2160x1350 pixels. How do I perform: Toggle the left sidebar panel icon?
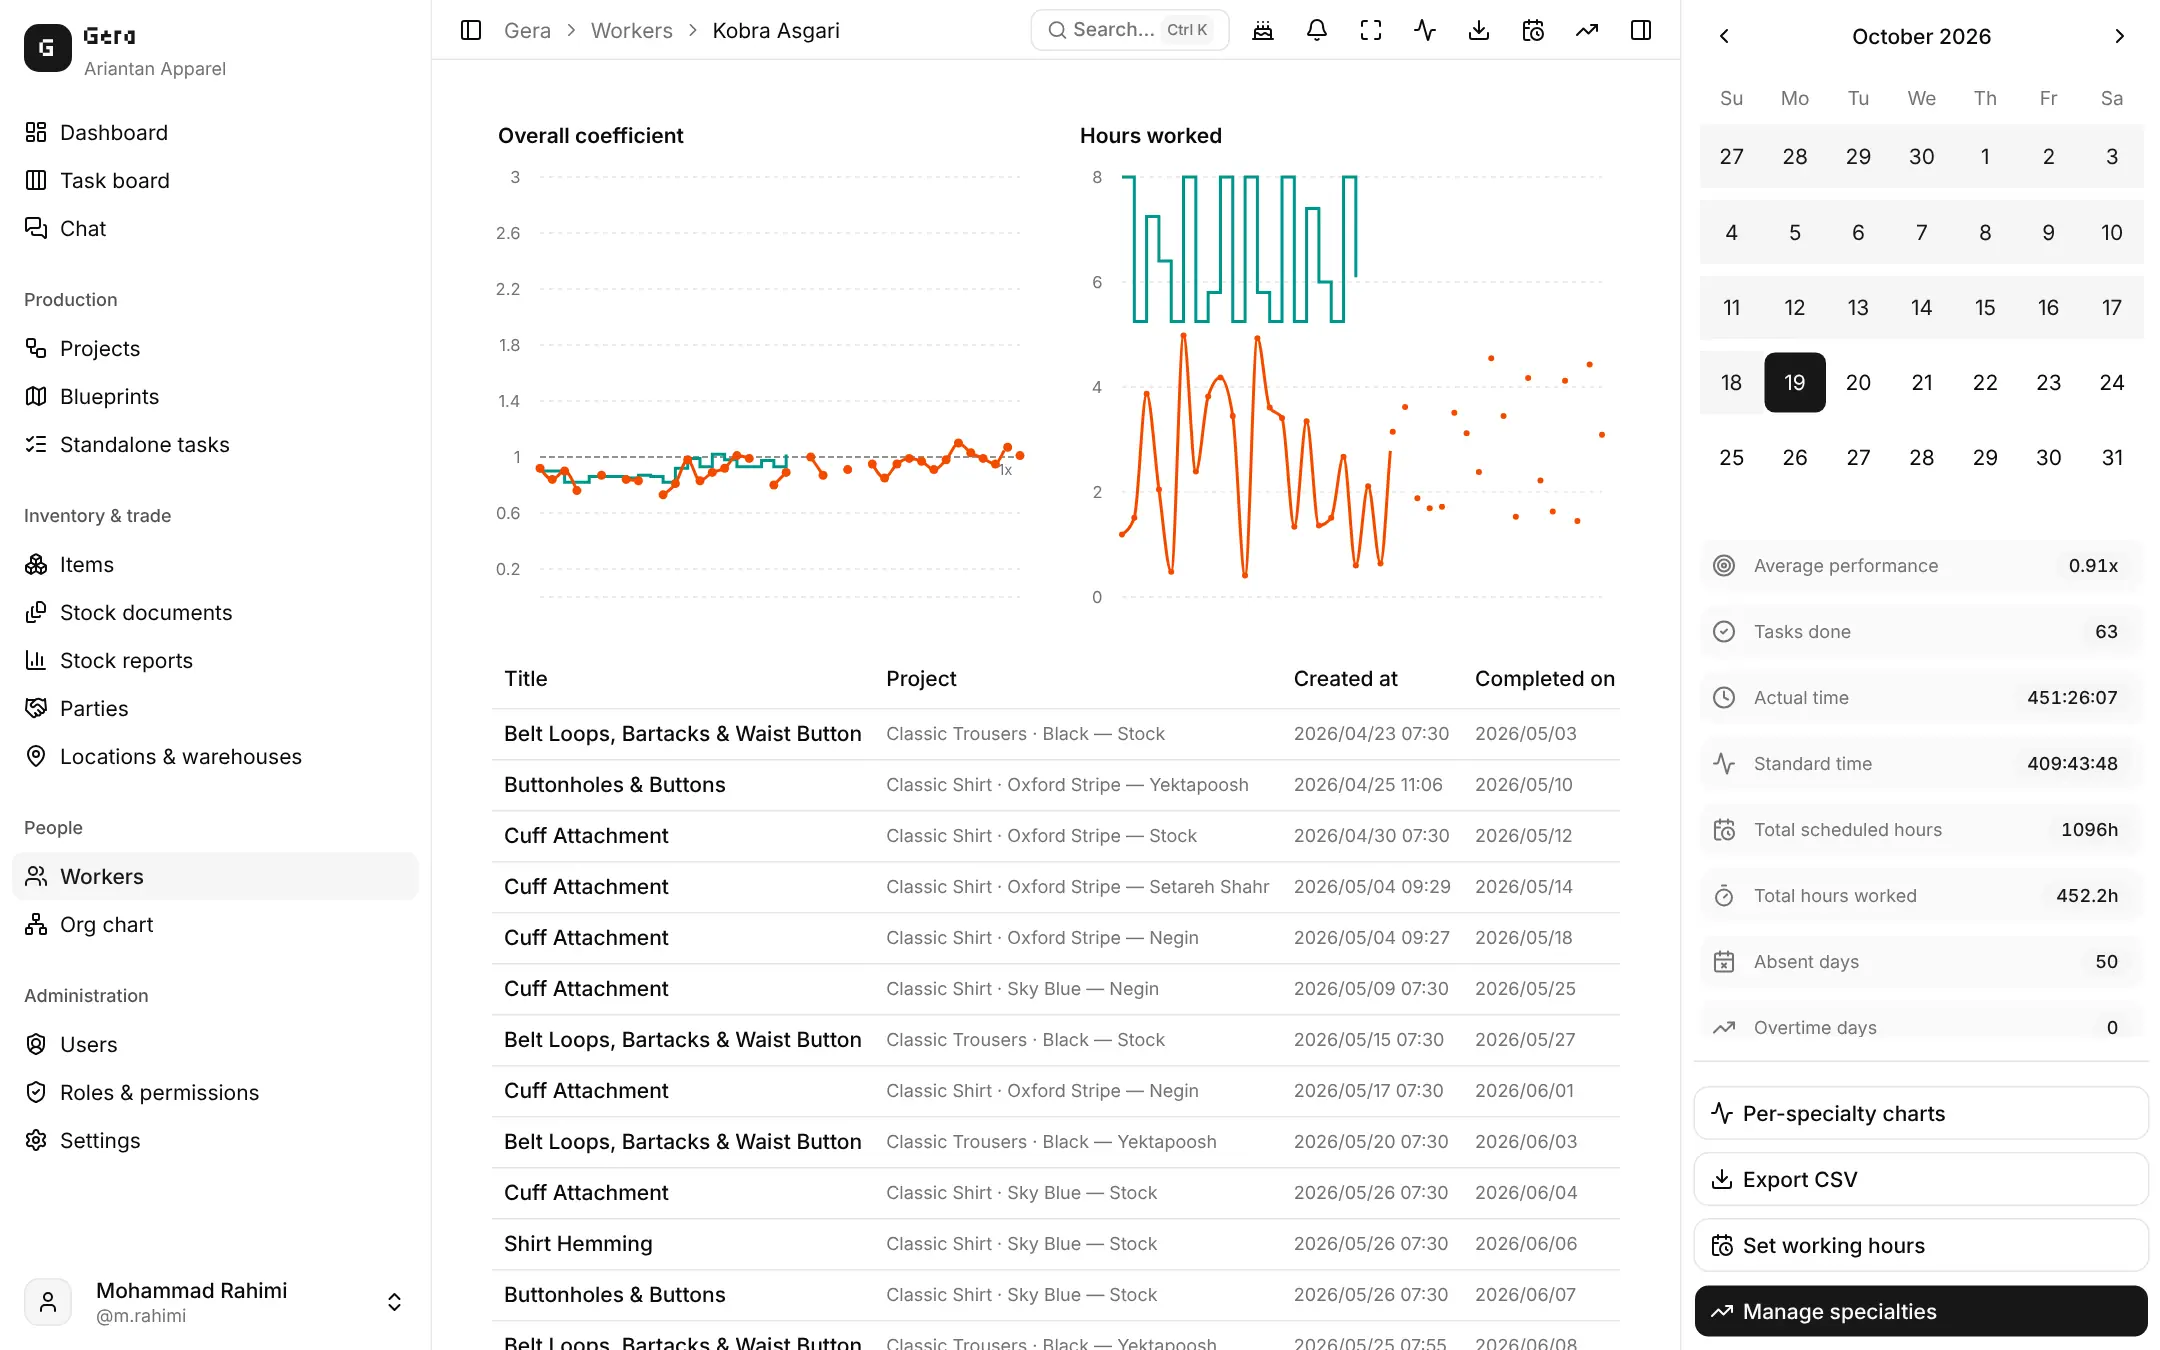pyautogui.click(x=471, y=30)
